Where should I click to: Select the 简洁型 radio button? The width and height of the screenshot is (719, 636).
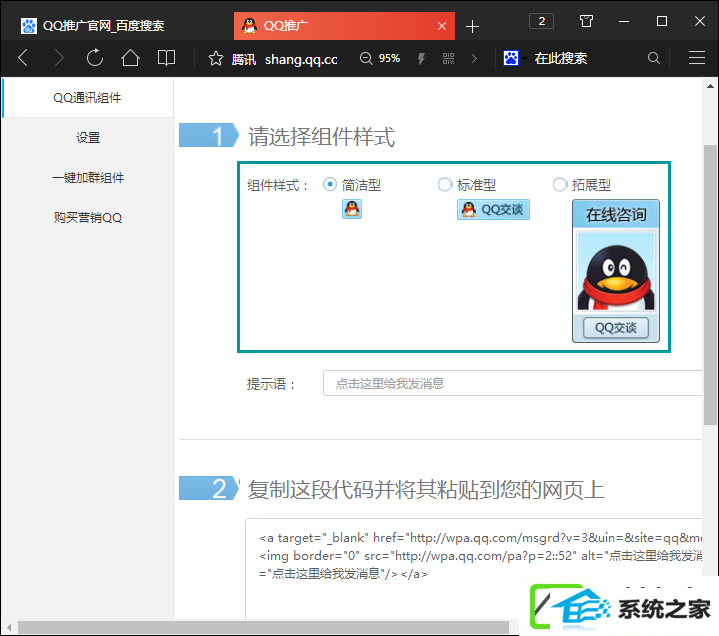click(x=330, y=184)
